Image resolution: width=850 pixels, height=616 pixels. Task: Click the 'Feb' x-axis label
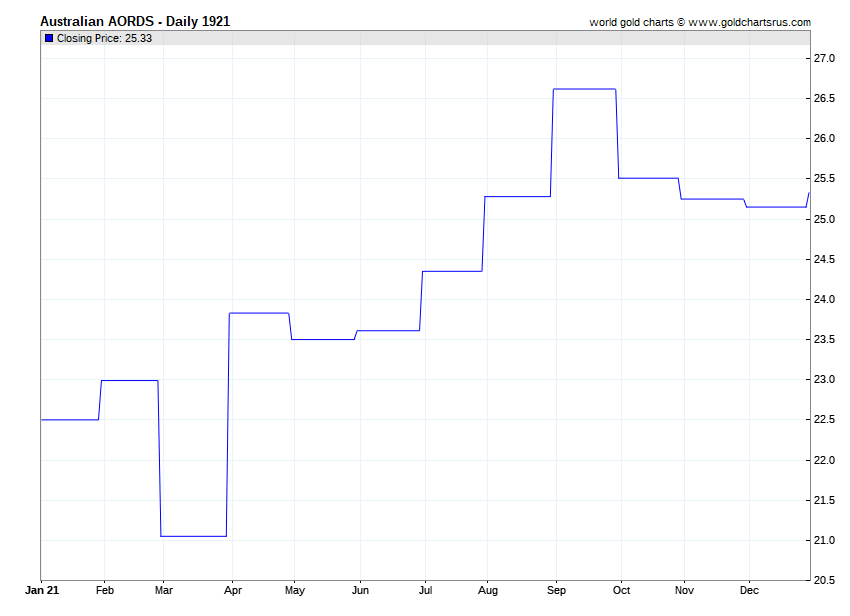[105, 590]
